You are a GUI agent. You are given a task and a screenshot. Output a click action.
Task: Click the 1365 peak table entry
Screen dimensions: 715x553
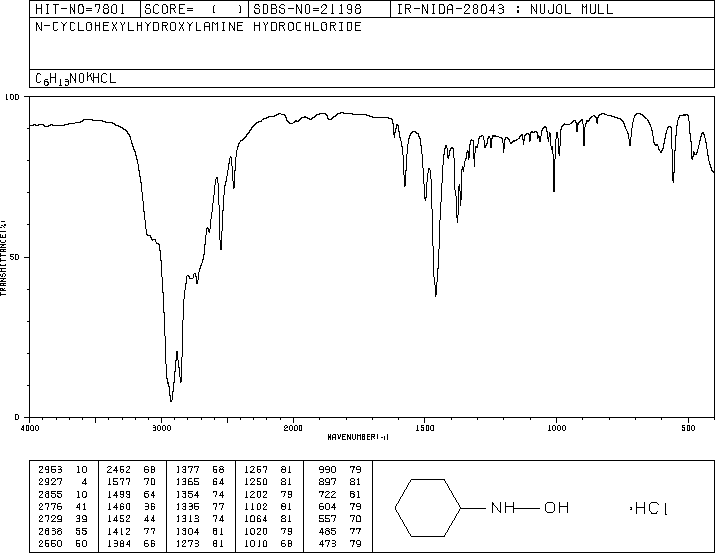(x=200, y=482)
